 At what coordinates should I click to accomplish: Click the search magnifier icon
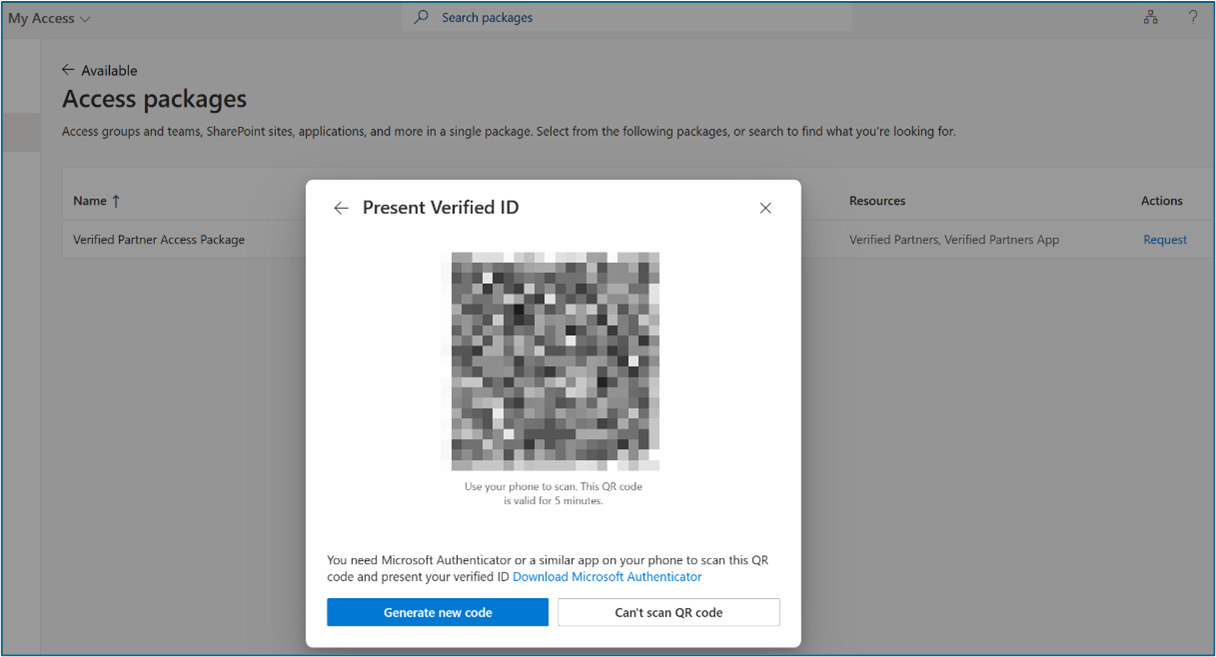(422, 18)
